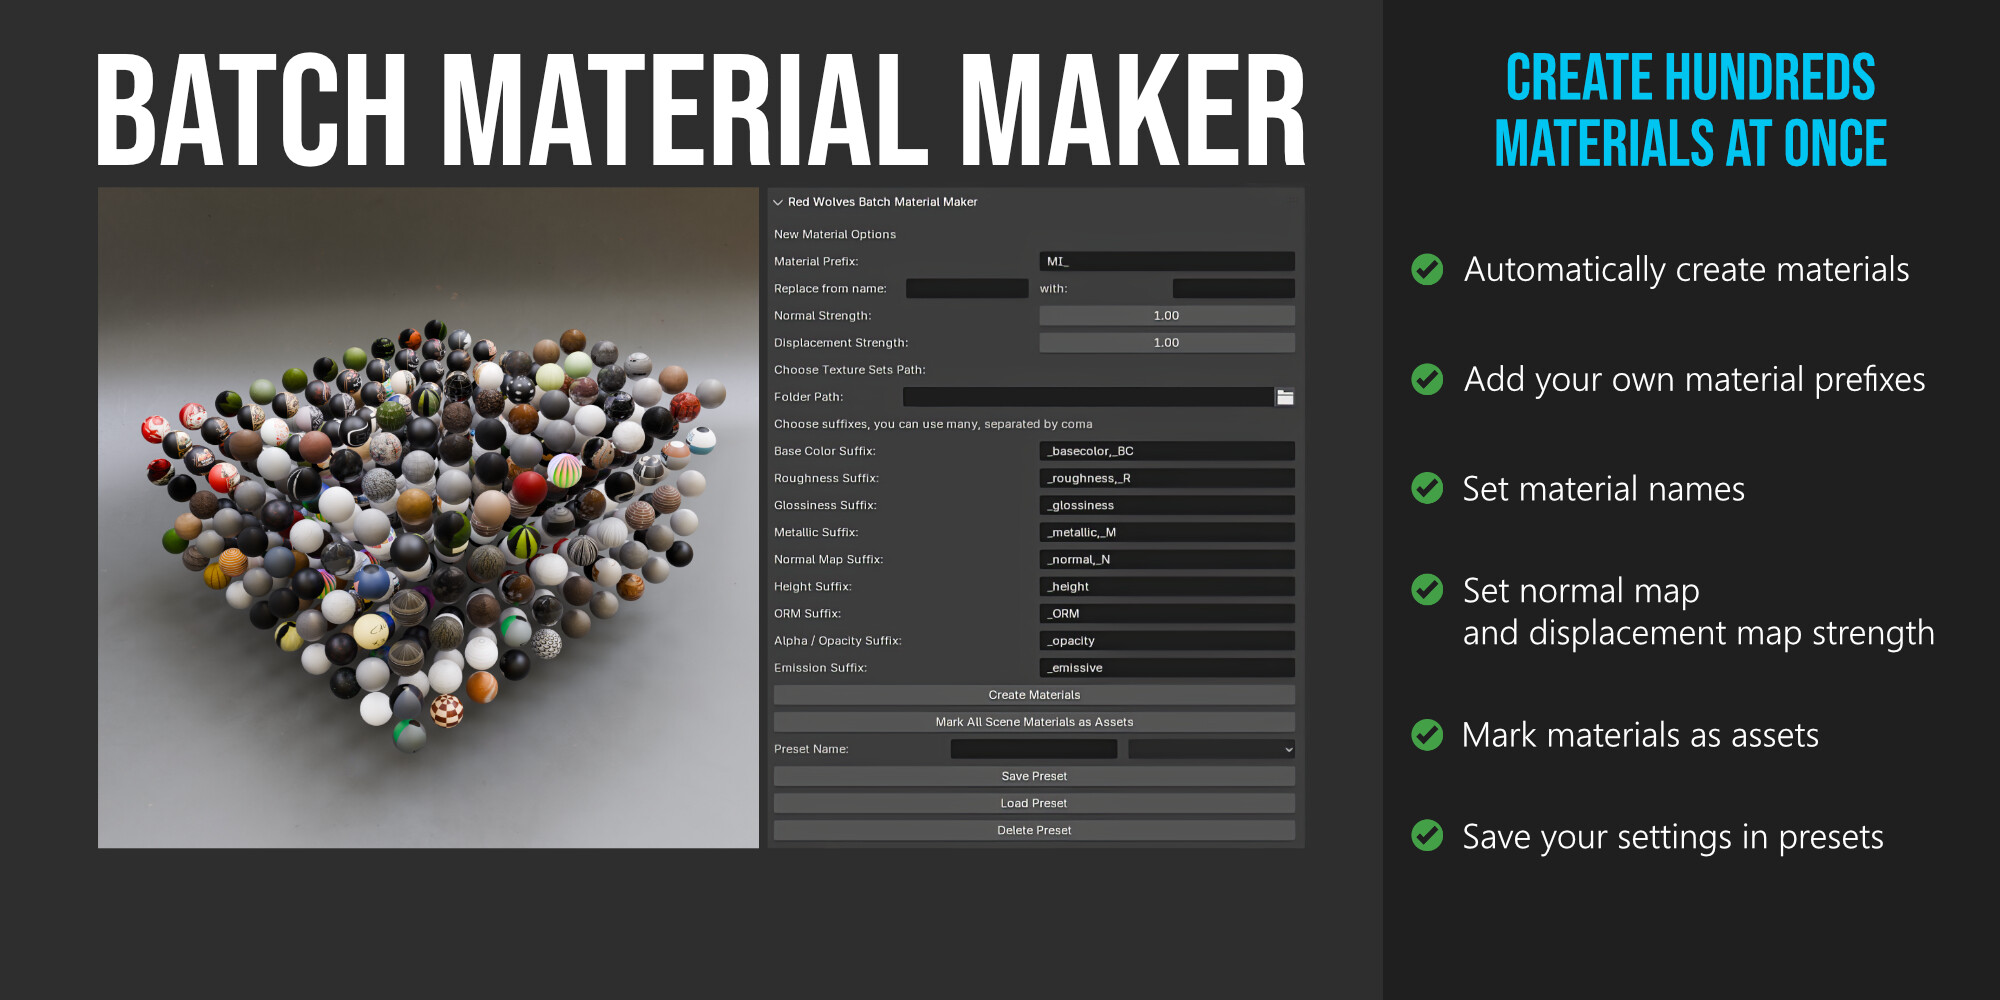The image size is (2000, 1000).
Task: Click the Replace from name input field
Action: click(x=967, y=289)
